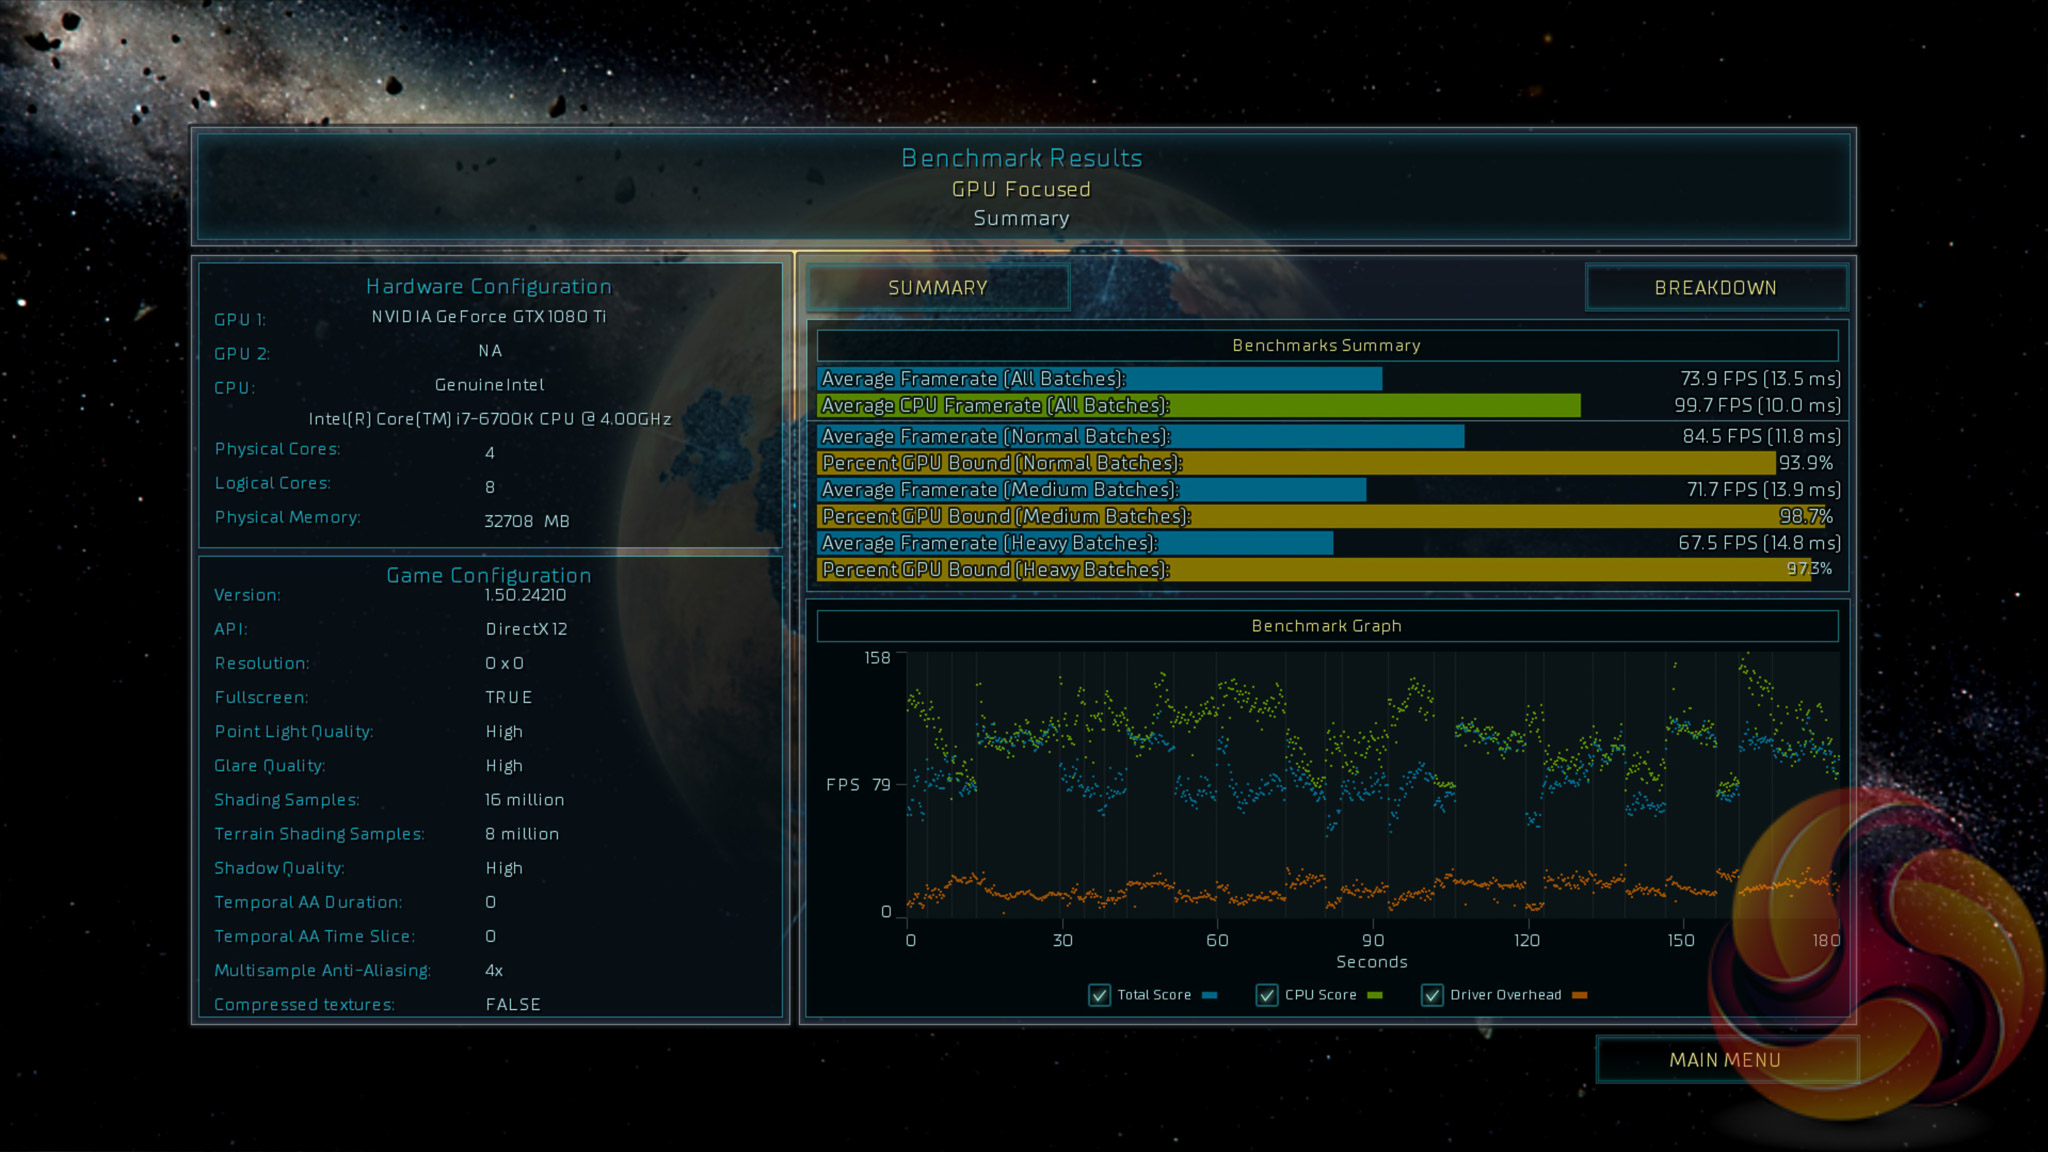Click the green CPU Score legend swatch

1375,995
